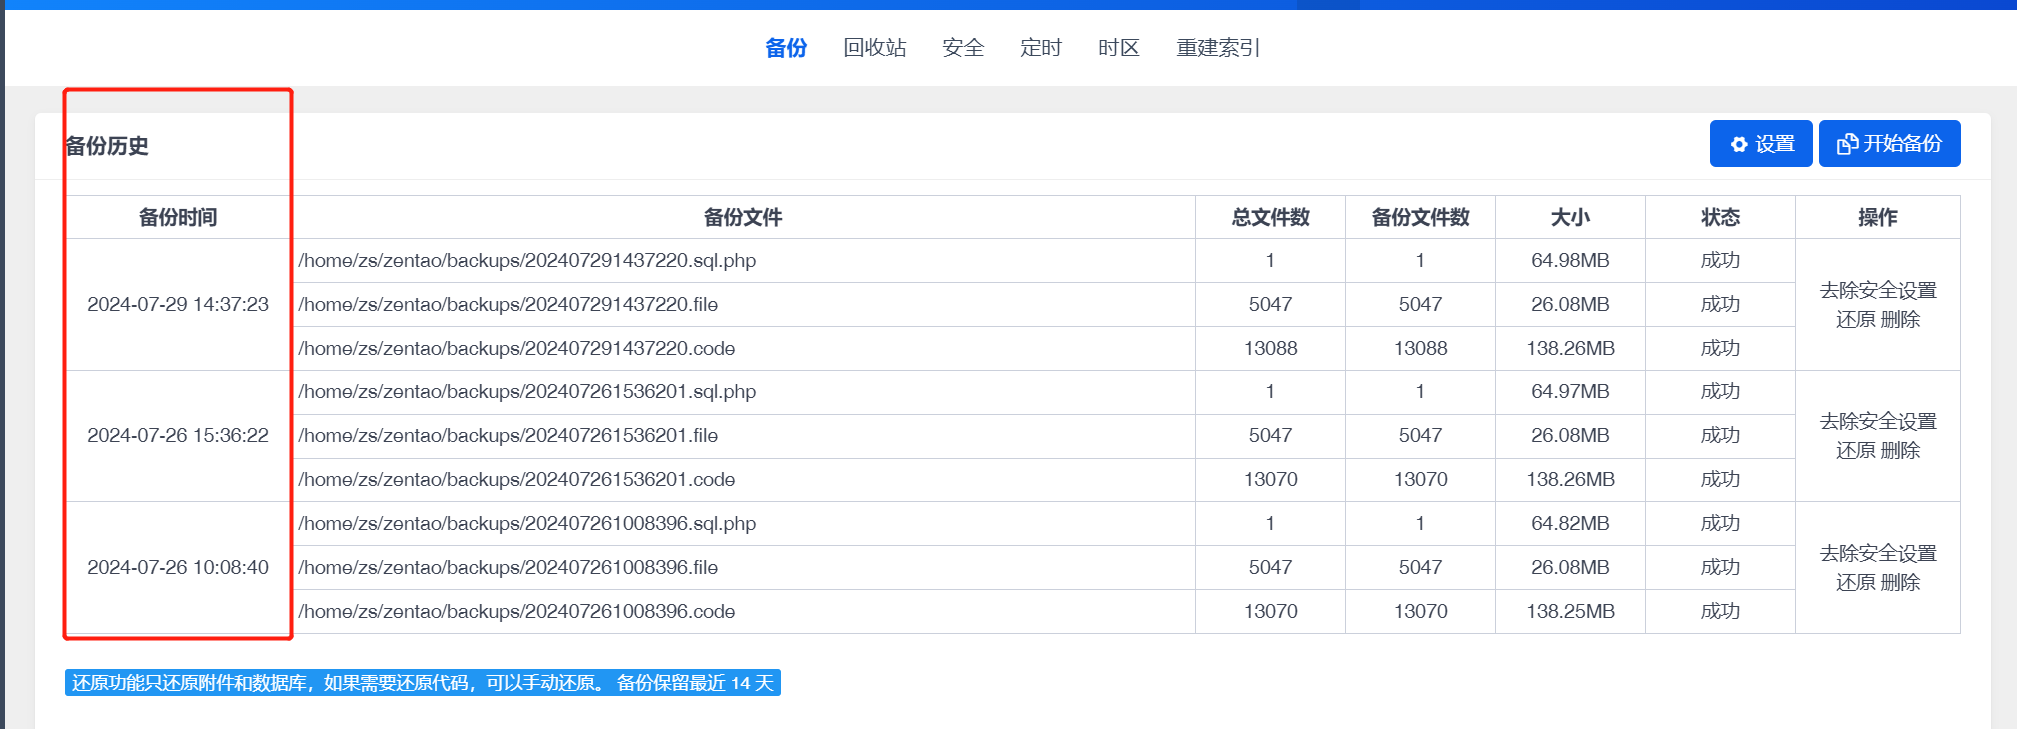
Task: Click 去除安全设置 for 2024-07-26 10:08:40 backup
Action: click(x=1877, y=554)
